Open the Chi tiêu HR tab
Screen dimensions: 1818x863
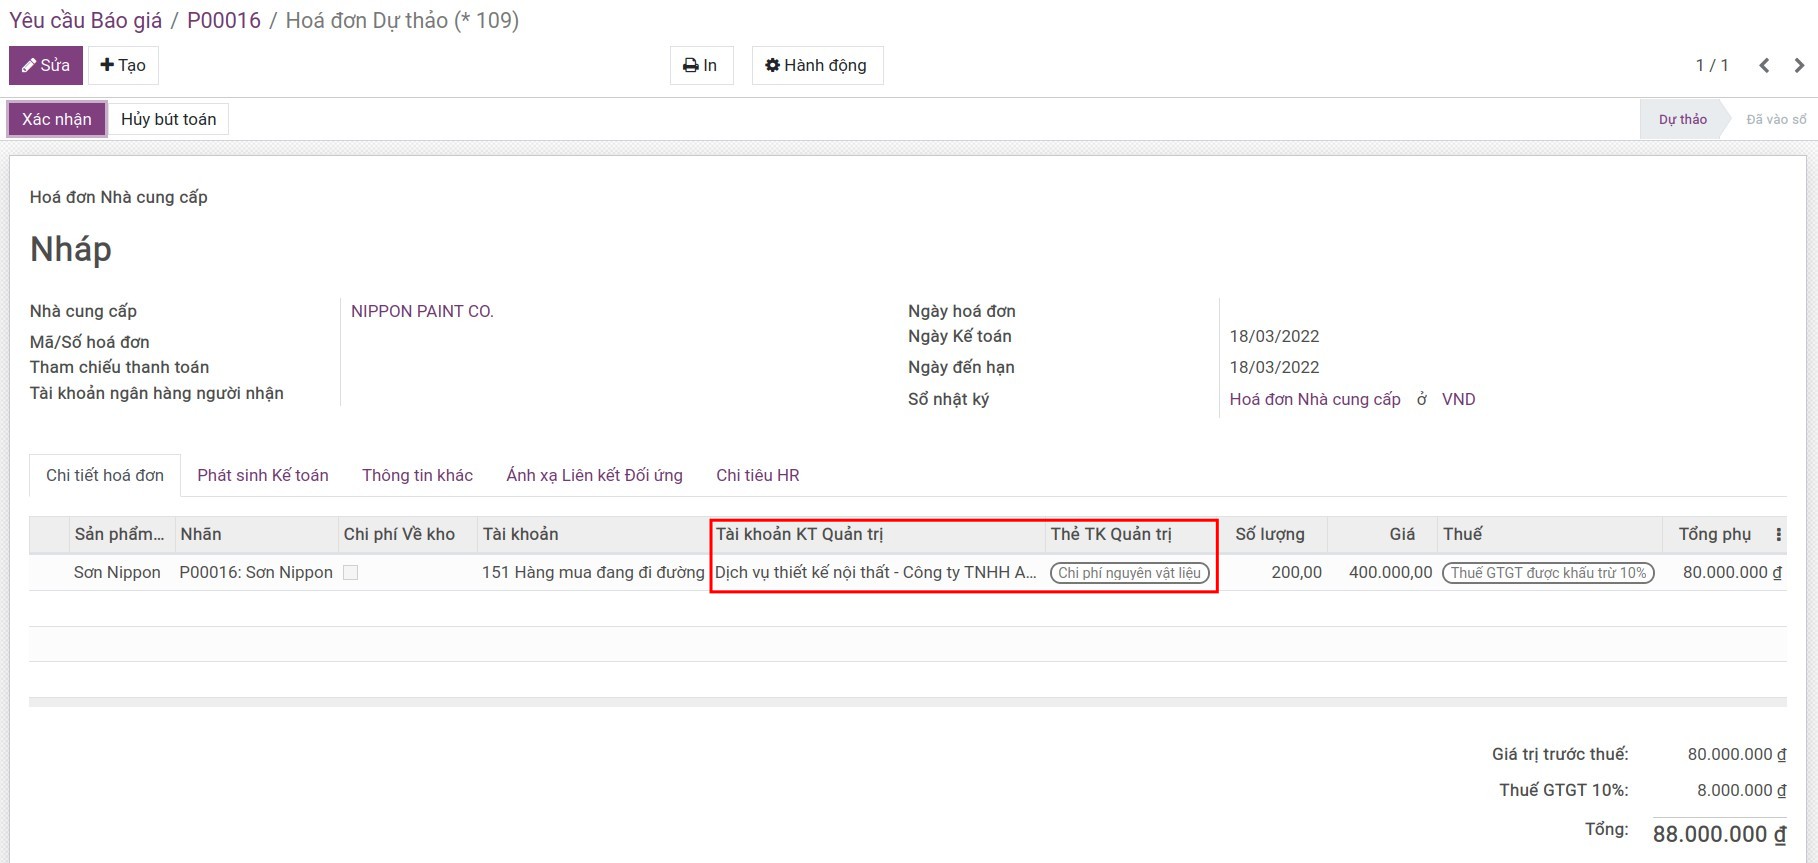click(757, 476)
